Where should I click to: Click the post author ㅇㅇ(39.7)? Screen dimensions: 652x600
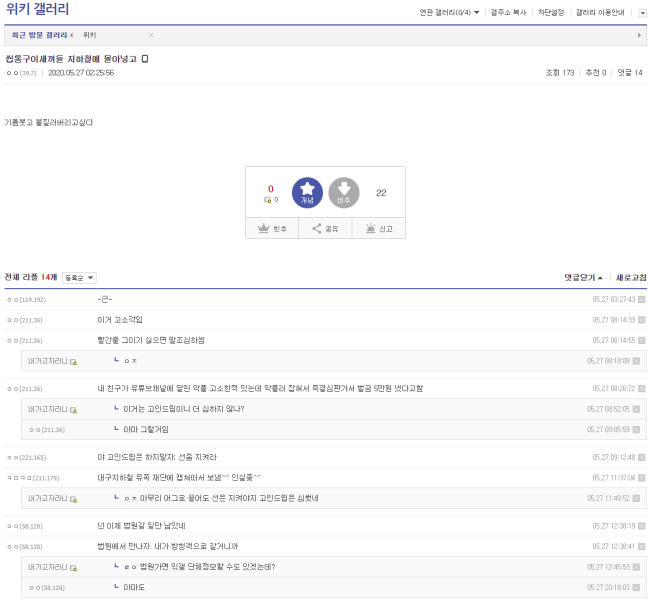pyautogui.click(x=22, y=73)
